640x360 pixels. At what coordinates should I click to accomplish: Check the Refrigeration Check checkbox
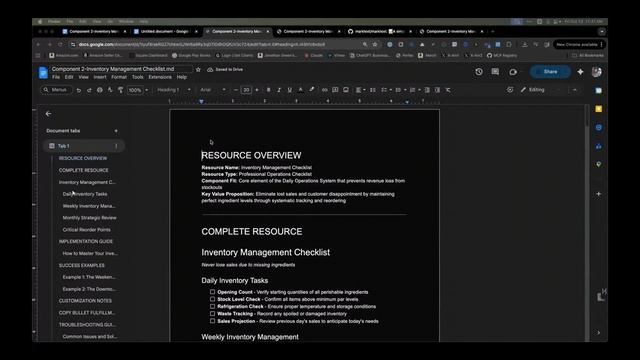pyautogui.click(x=212, y=306)
